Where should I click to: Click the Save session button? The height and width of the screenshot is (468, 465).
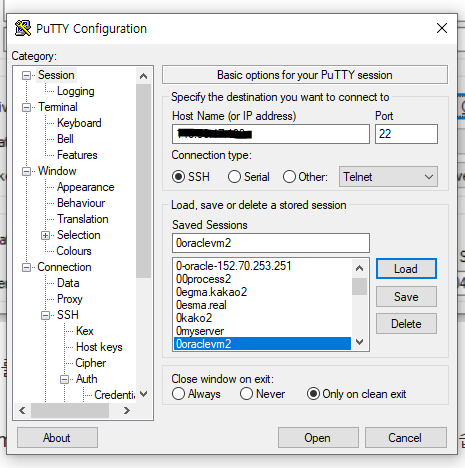point(406,297)
